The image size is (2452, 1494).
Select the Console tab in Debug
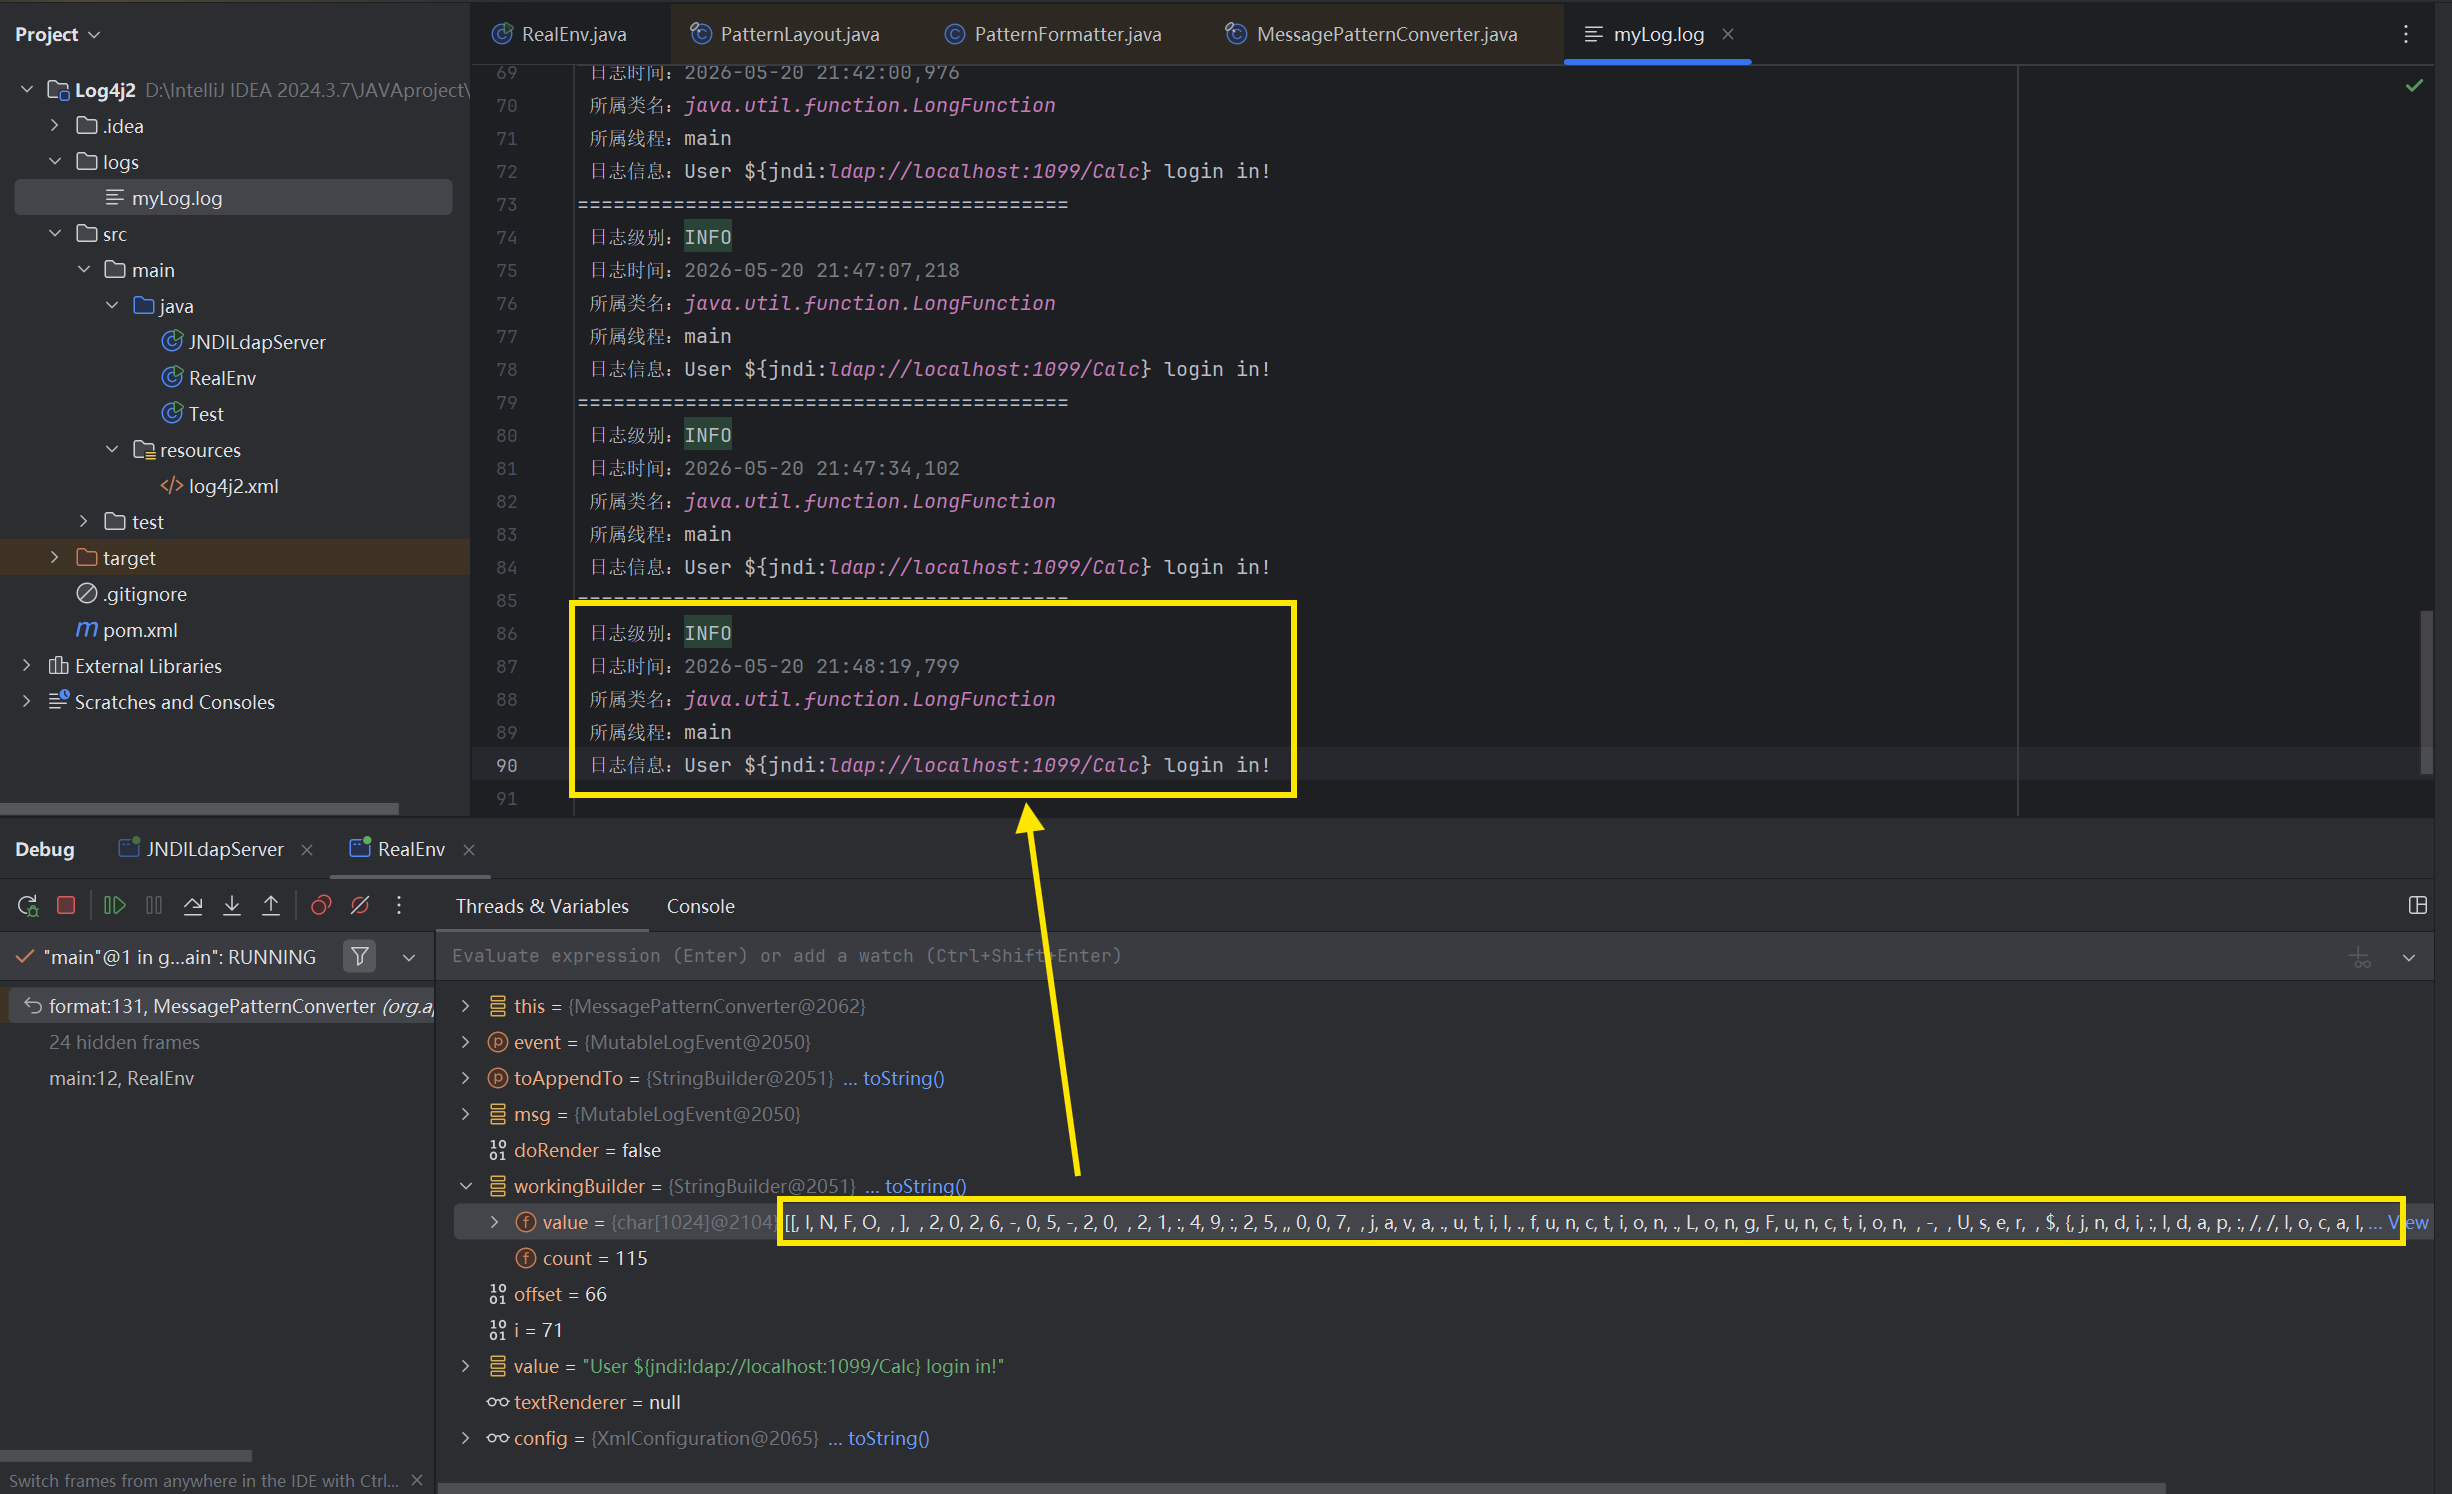pos(701,906)
